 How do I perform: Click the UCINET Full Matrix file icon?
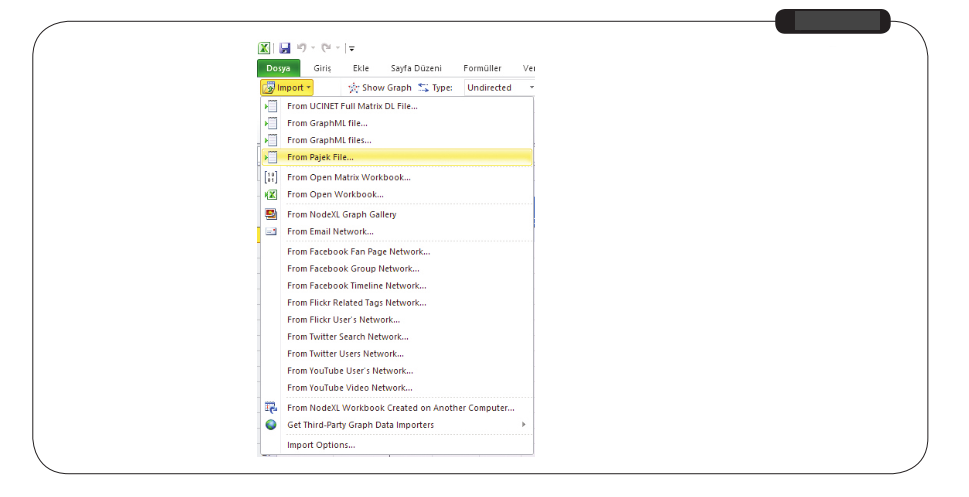coord(270,106)
